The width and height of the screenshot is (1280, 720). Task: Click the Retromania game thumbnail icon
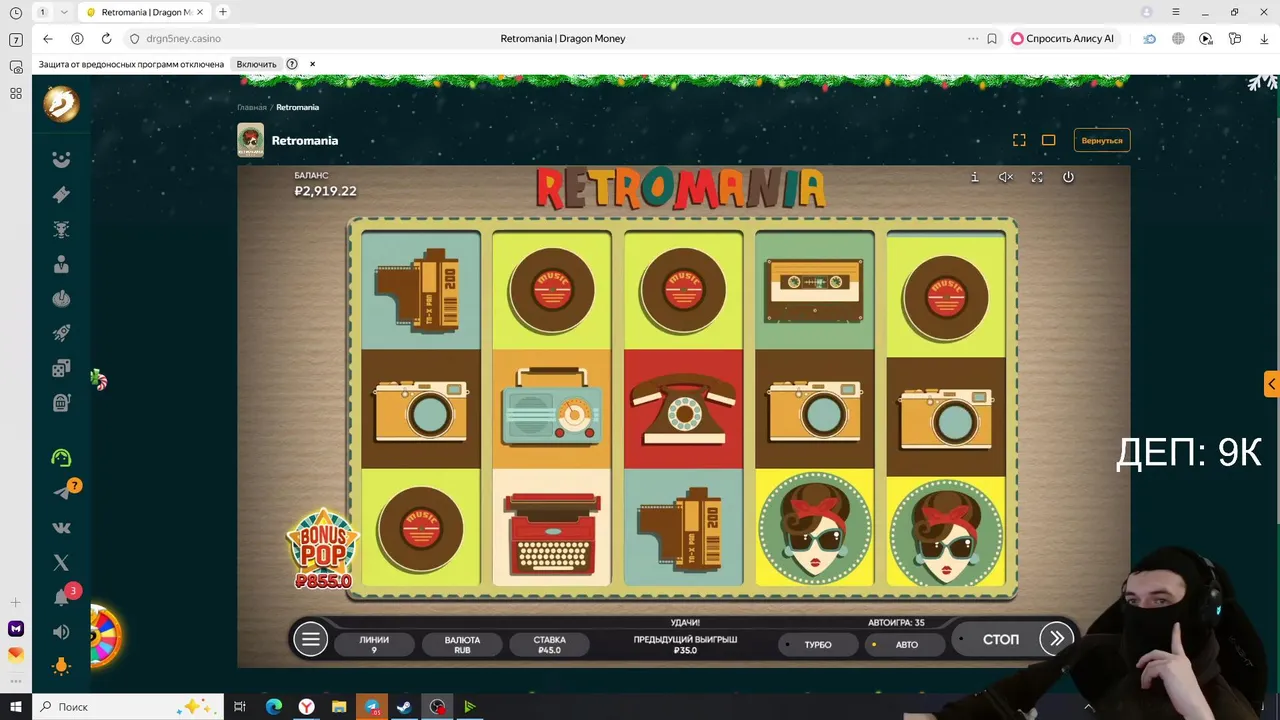(250, 140)
